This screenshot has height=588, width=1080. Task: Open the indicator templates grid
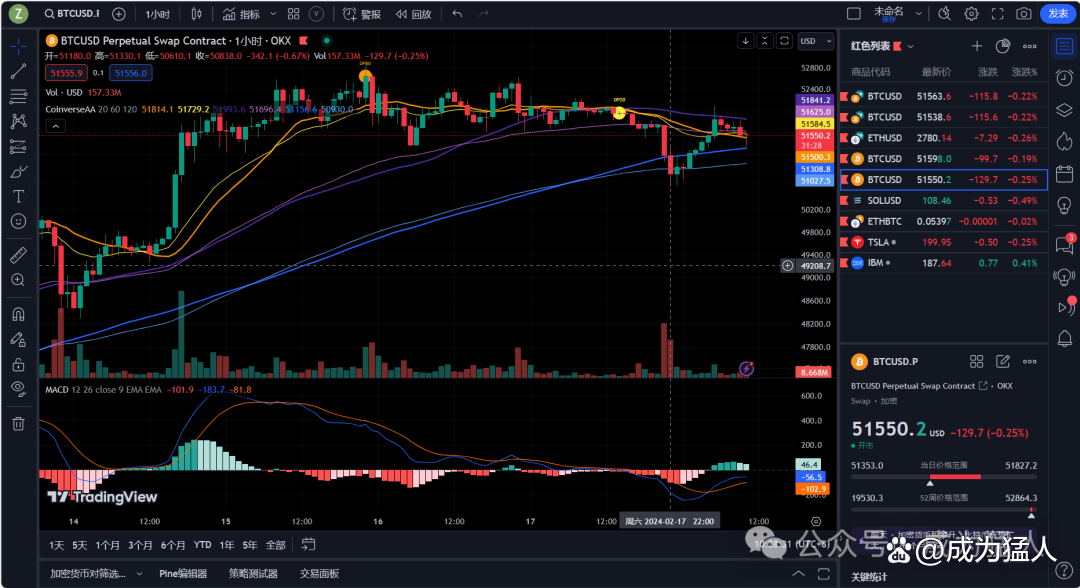click(293, 14)
